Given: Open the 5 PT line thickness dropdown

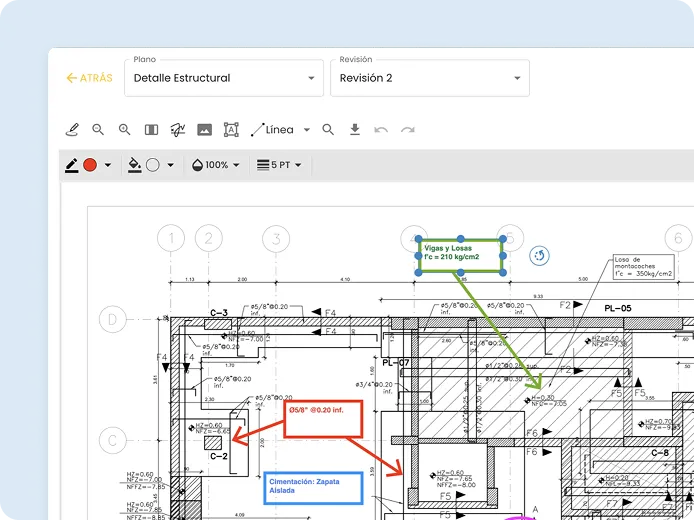Looking at the screenshot, I should click(x=279, y=165).
